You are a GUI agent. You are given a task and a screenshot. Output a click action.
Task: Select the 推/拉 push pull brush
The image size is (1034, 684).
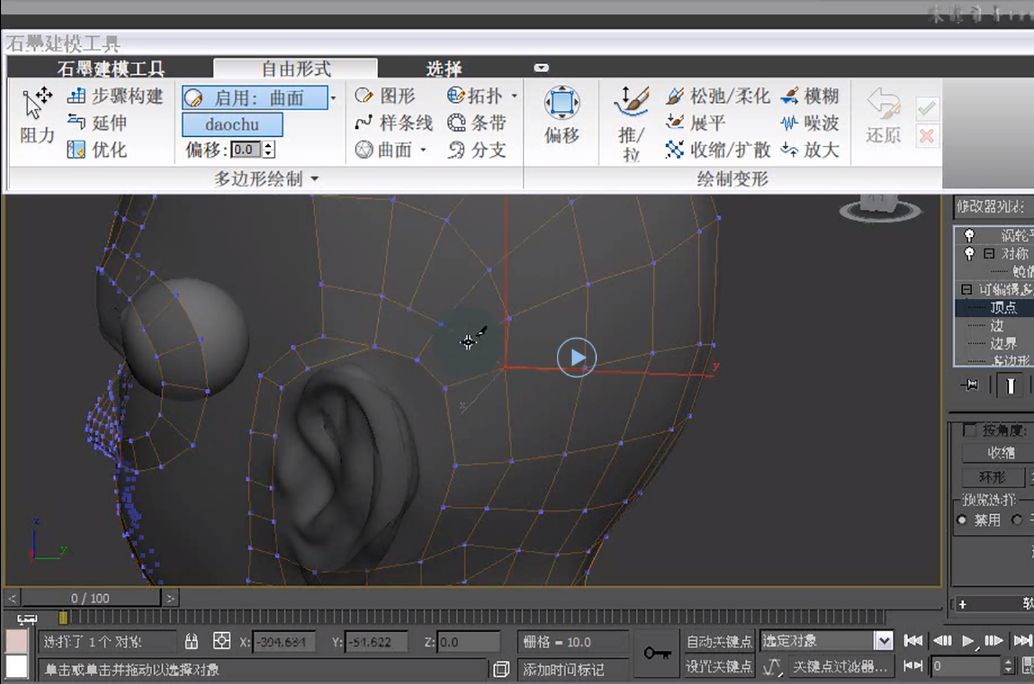(630, 124)
